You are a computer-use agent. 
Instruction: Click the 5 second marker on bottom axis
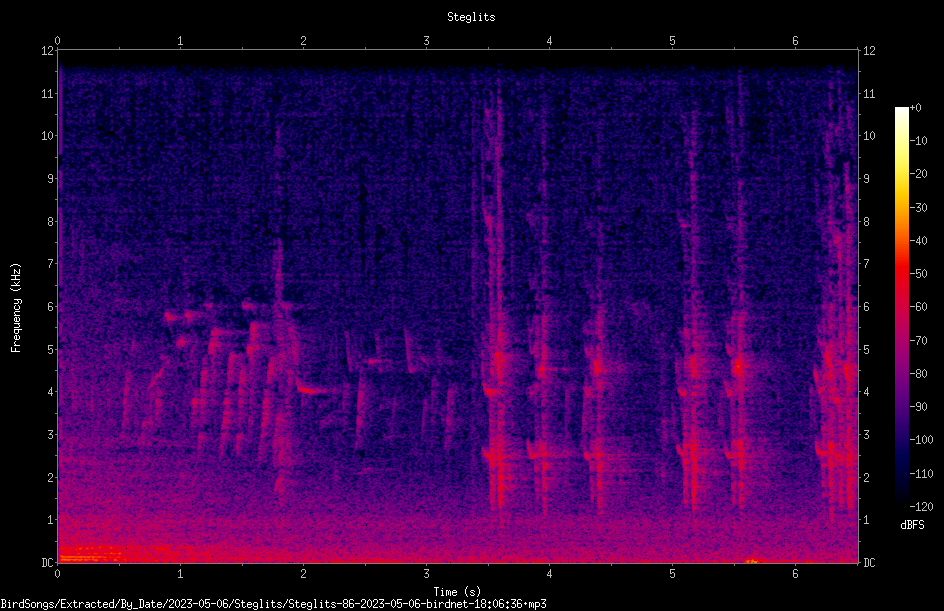pyautogui.click(x=672, y=574)
